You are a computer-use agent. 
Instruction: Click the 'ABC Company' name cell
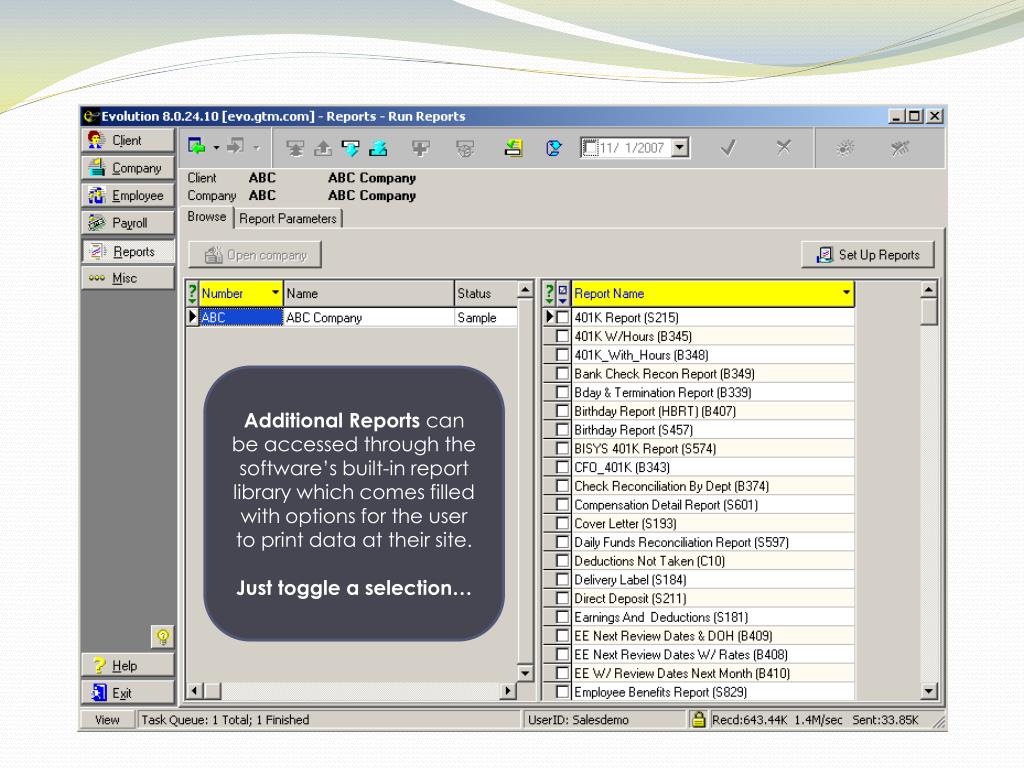coord(369,317)
